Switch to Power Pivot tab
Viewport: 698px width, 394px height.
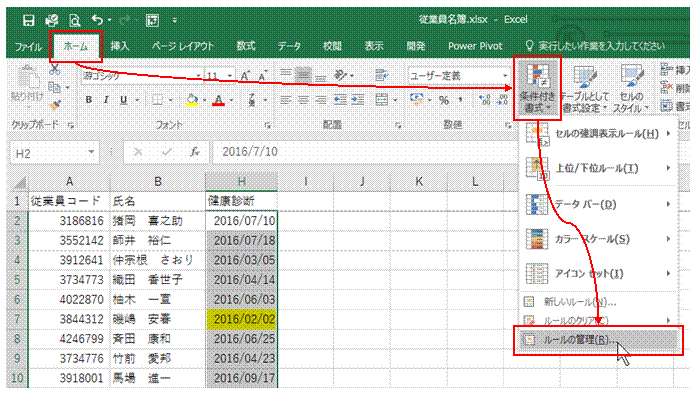[x=475, y=46]
